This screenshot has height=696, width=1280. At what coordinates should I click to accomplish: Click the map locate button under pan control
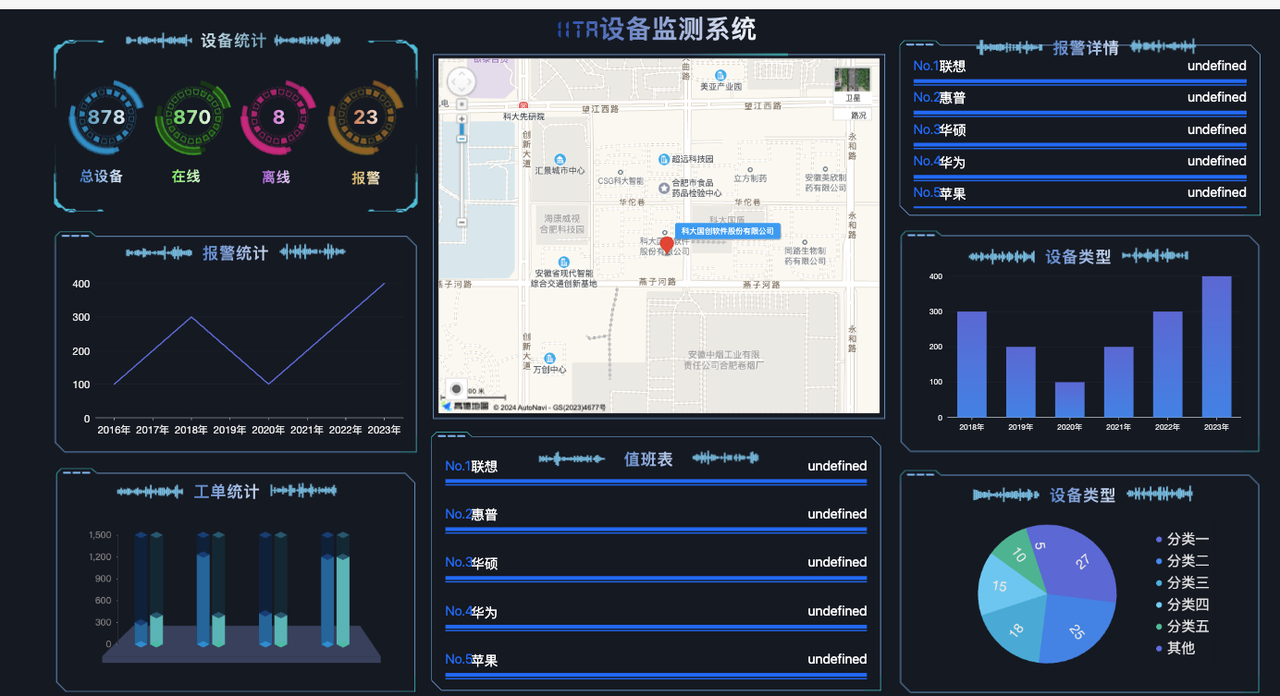pos(462,104)
